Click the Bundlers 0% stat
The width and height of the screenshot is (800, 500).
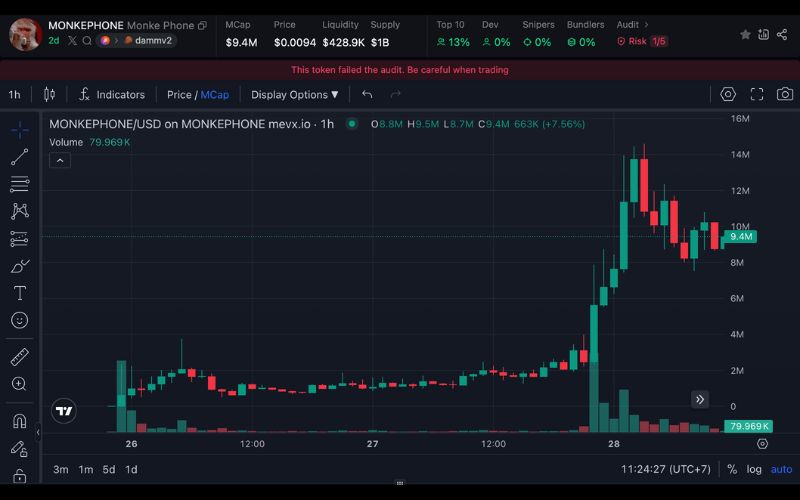pyautogui.click(x=585, y=34)
